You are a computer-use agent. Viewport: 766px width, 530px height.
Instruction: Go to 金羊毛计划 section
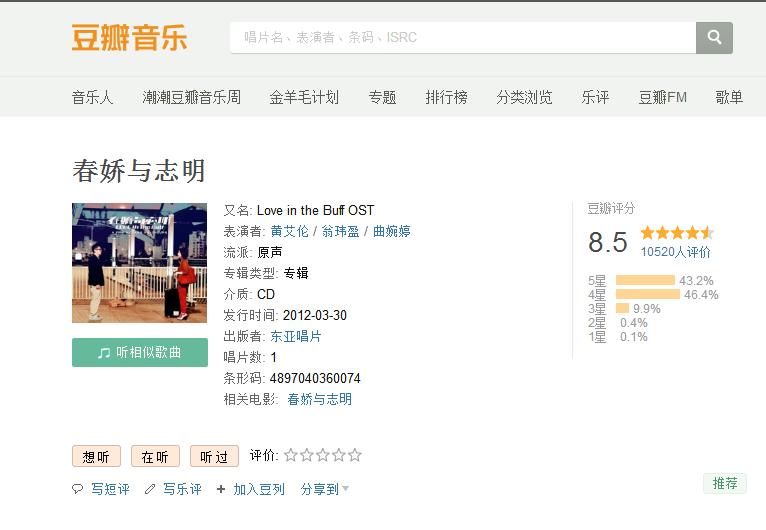click(304, 97)
